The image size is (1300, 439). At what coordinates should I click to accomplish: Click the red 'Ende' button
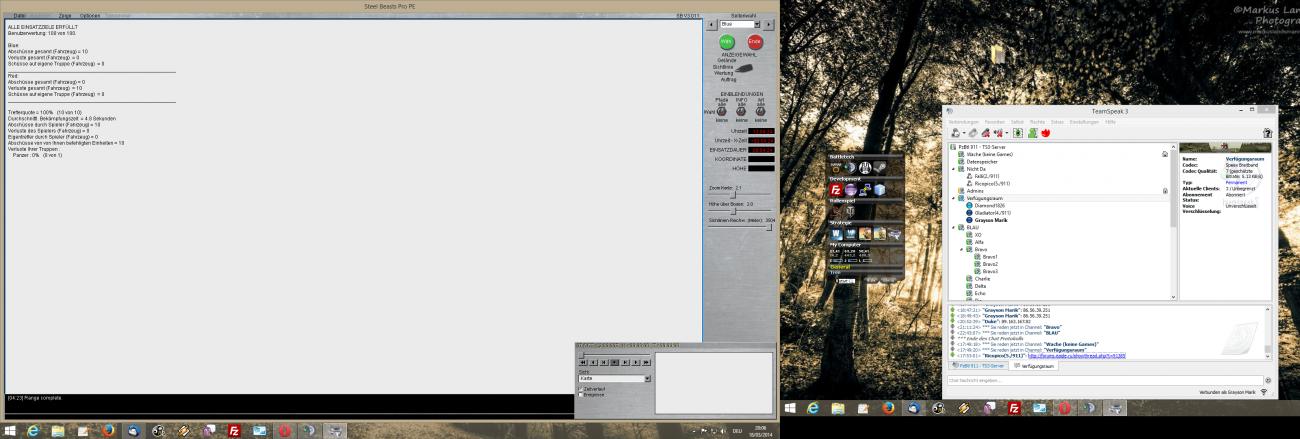coord(754,41)
